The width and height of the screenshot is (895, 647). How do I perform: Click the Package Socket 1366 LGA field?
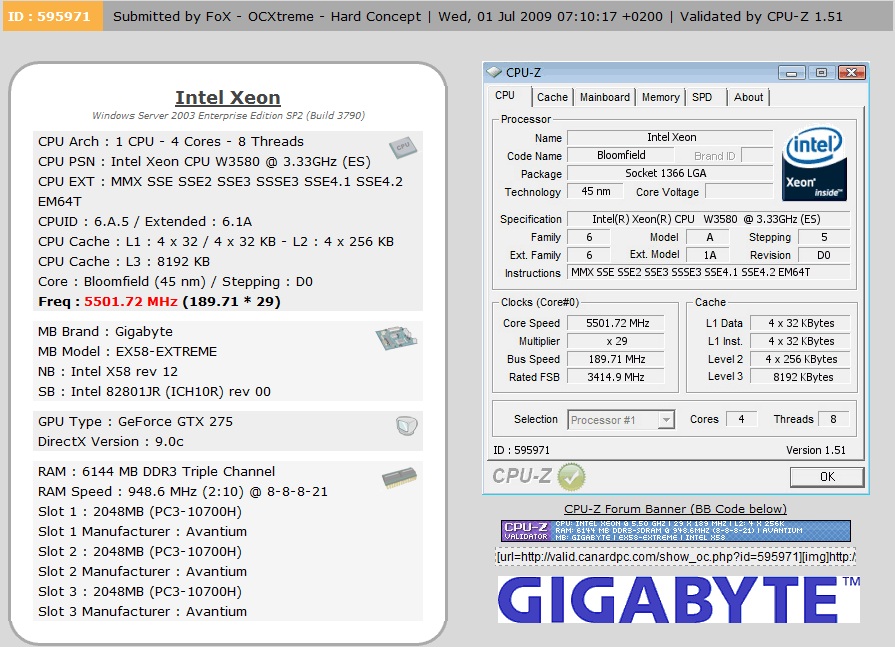click(670, 173)
